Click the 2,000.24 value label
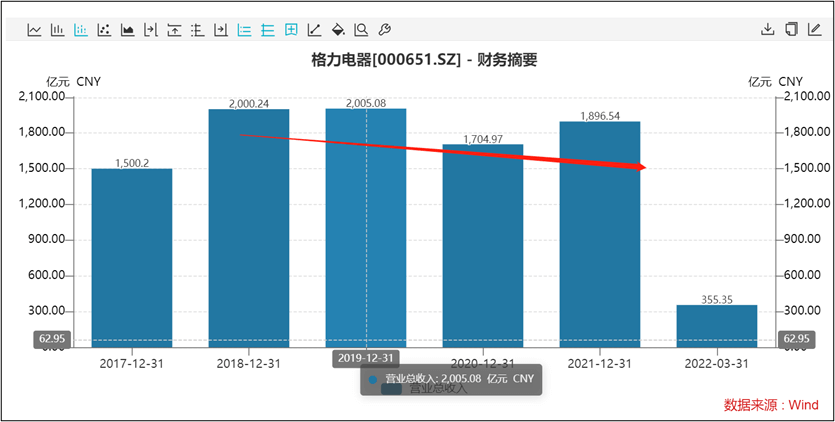 249,104
